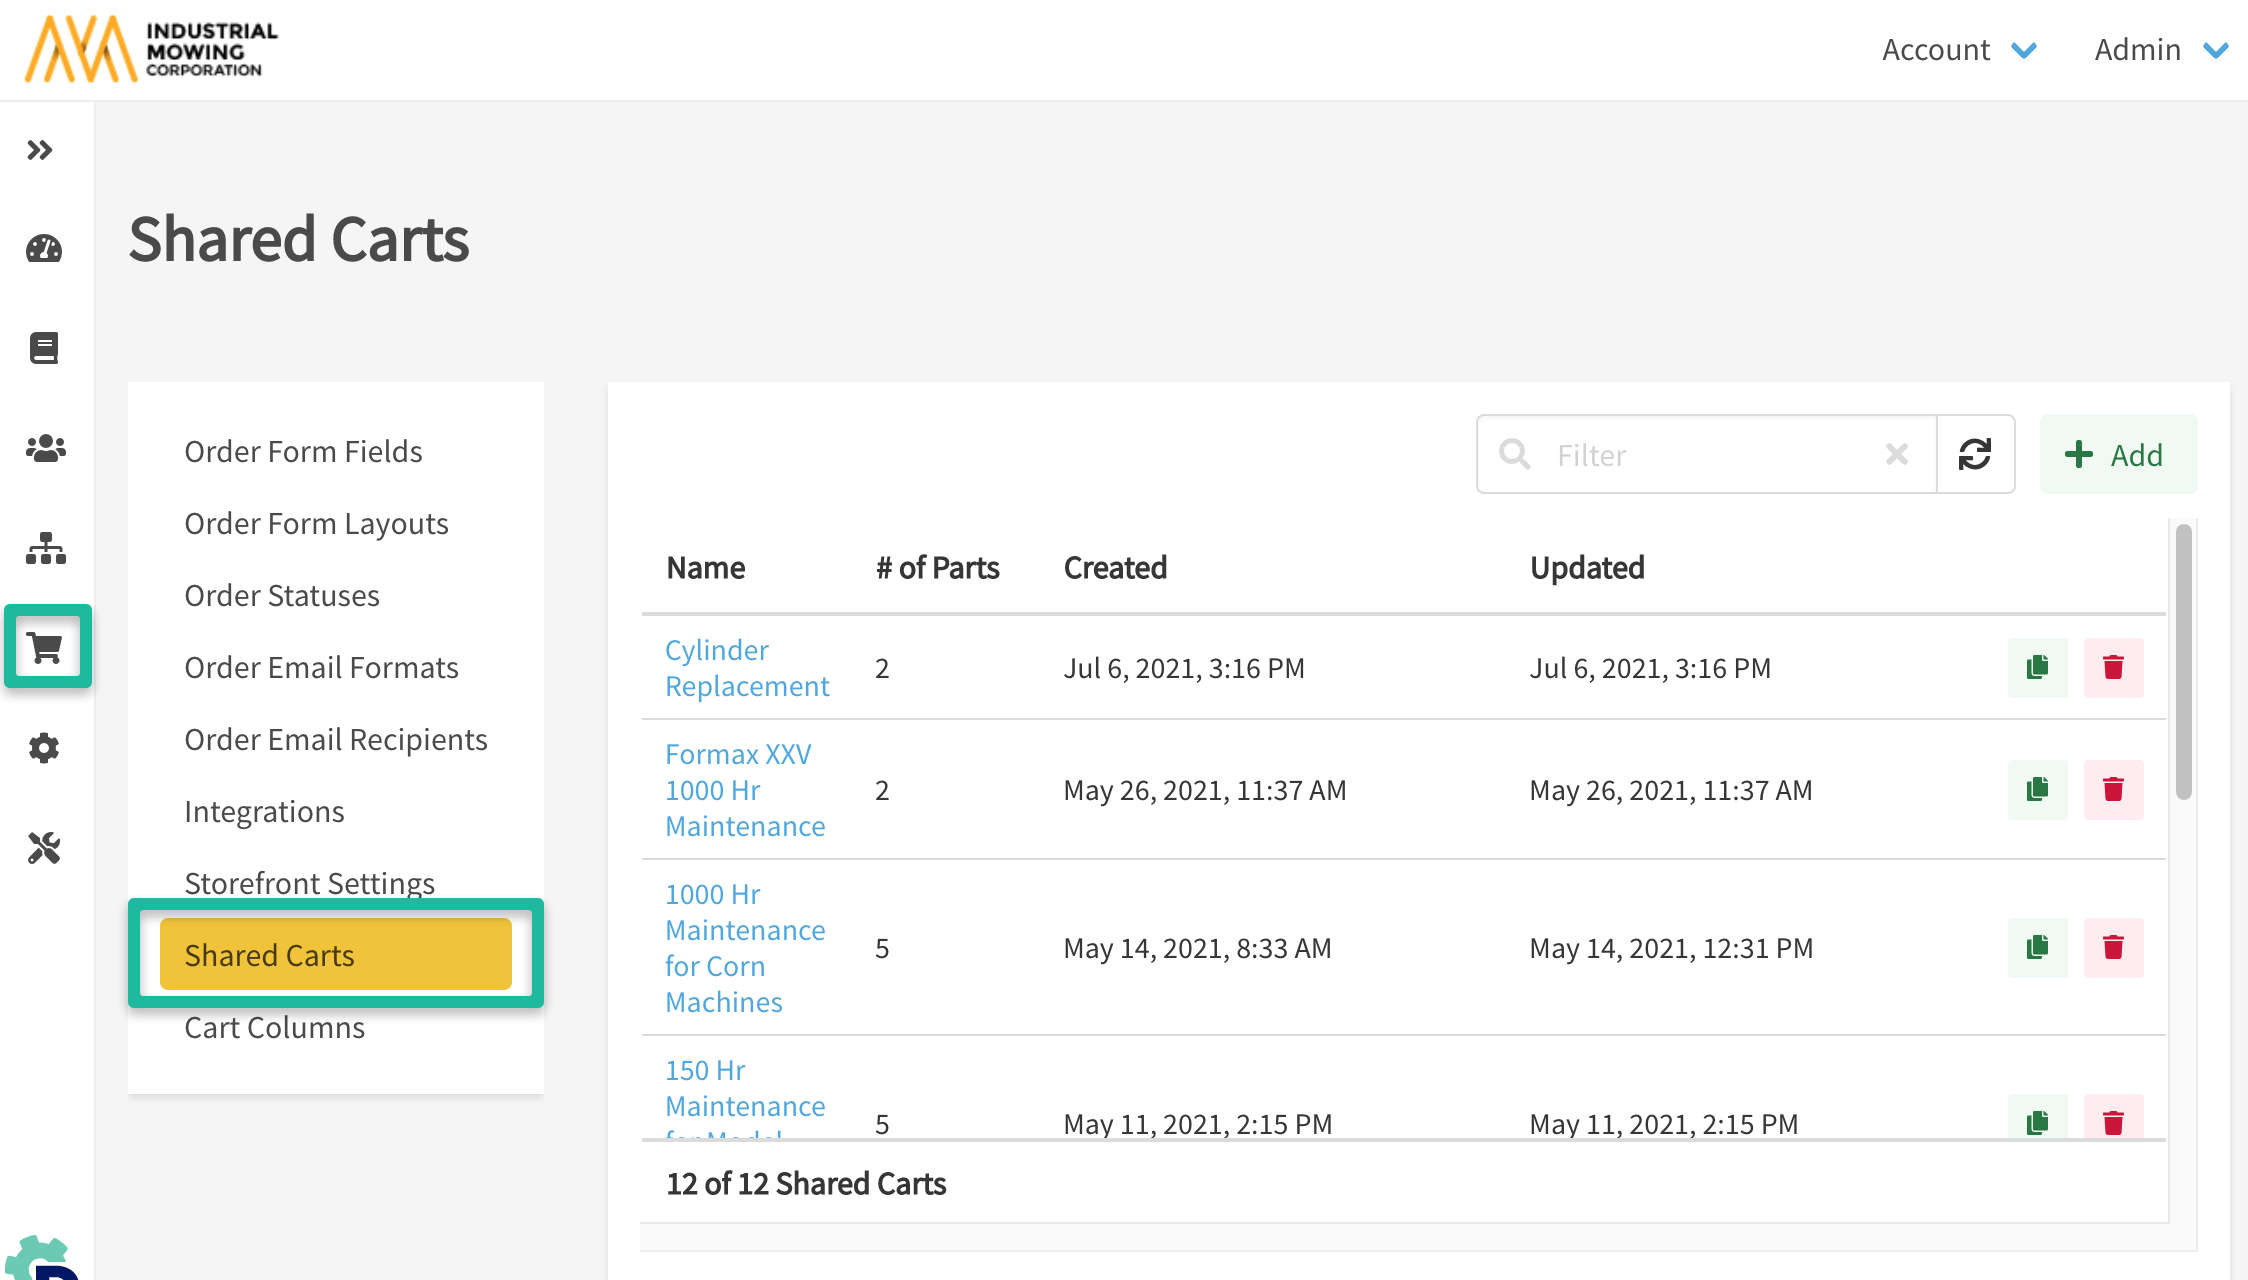Clear the filter with X icon
The height and width of the screenshot is (1280, 2248).
1896,455
